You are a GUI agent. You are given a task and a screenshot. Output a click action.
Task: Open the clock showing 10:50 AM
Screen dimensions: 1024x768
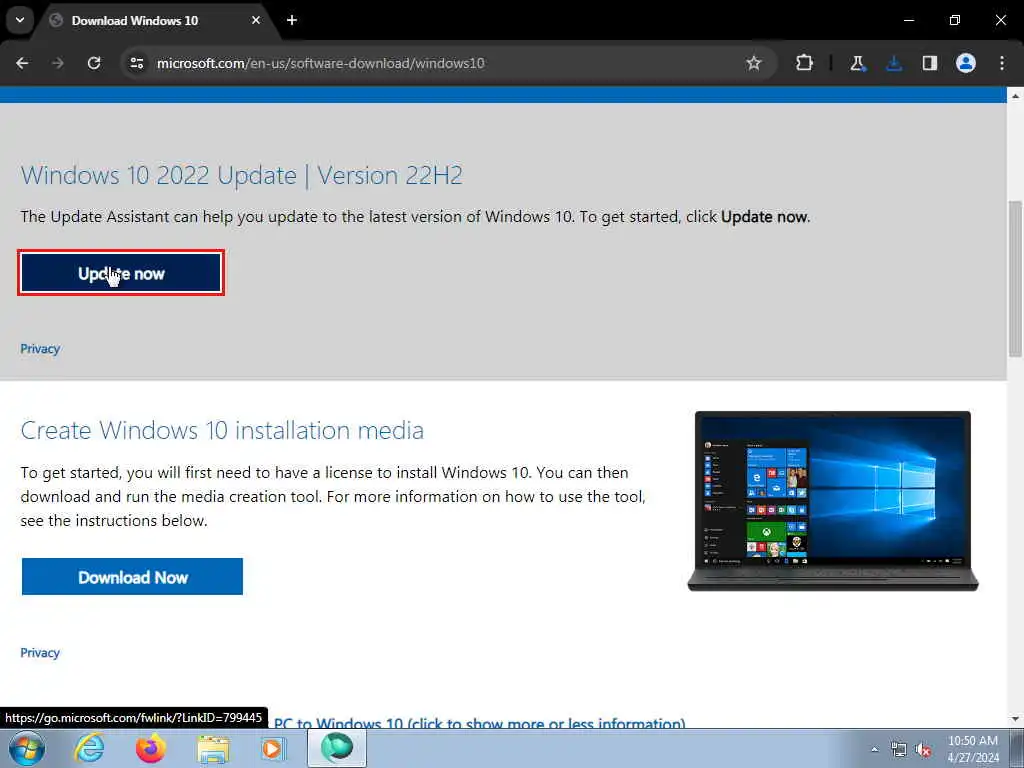(x=973, y=749)
